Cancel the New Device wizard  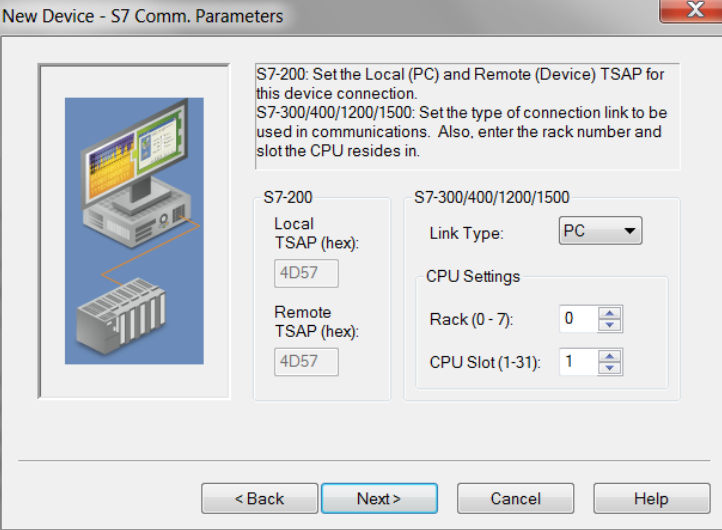[x=515, y=498]
